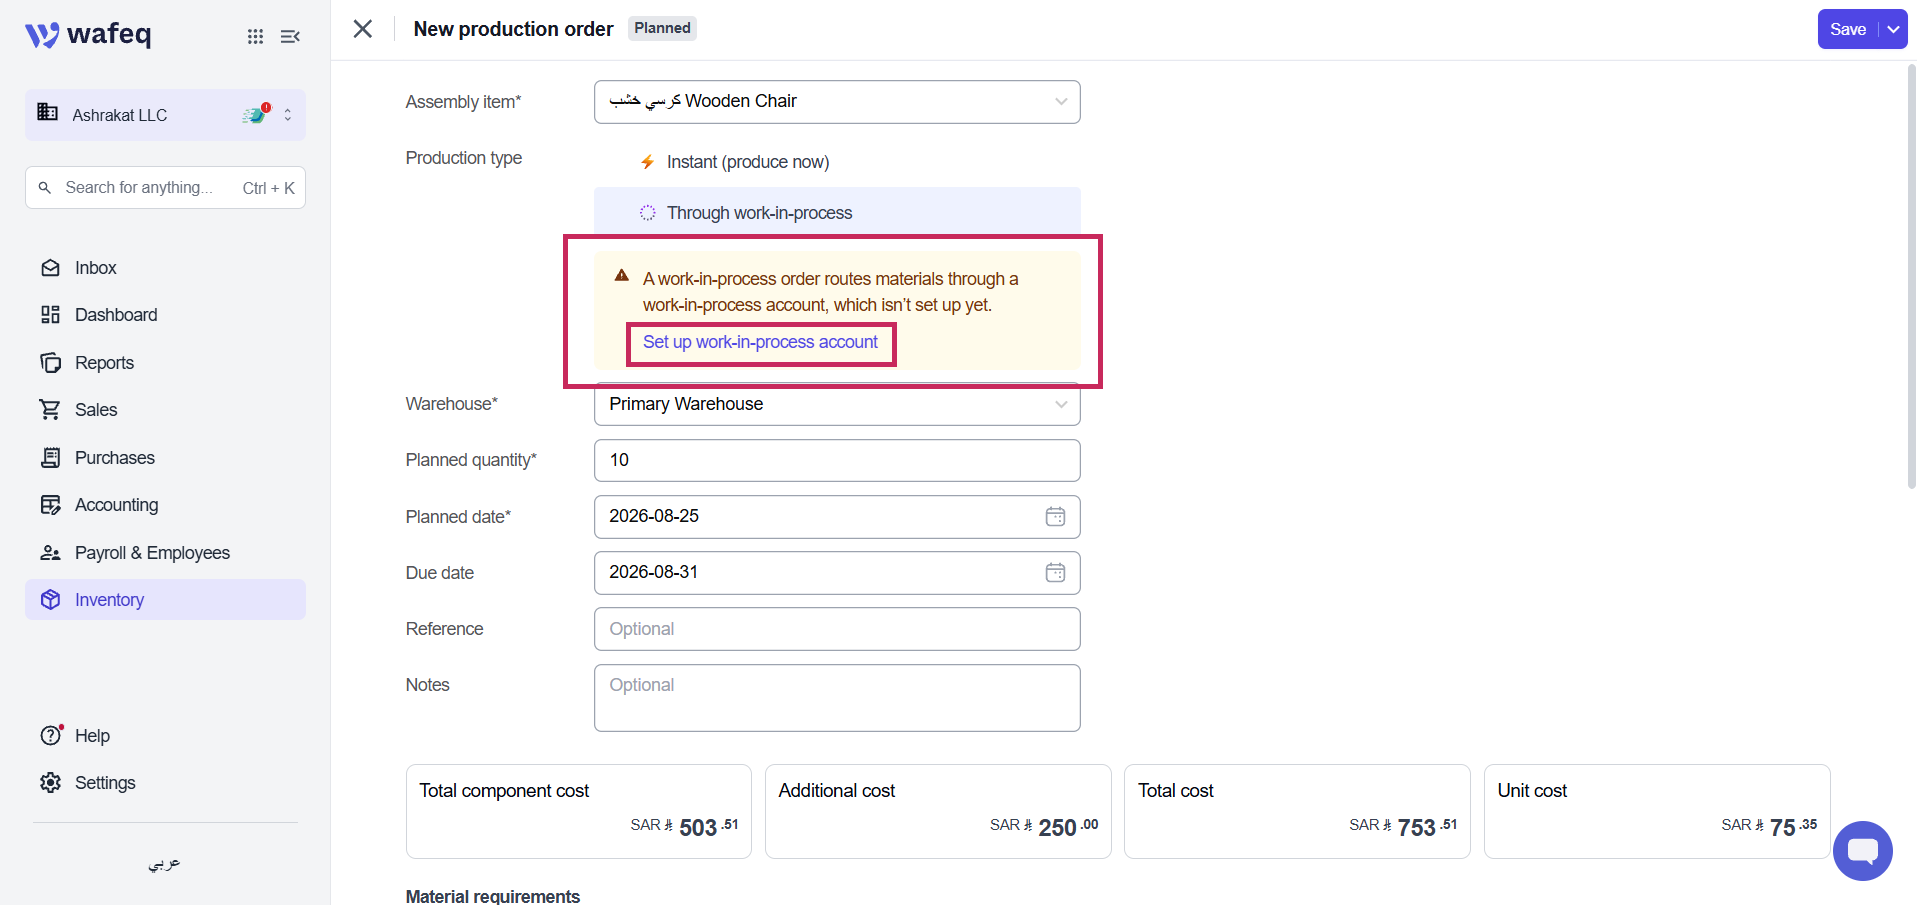Open the apps grid icon

[255, 36]
